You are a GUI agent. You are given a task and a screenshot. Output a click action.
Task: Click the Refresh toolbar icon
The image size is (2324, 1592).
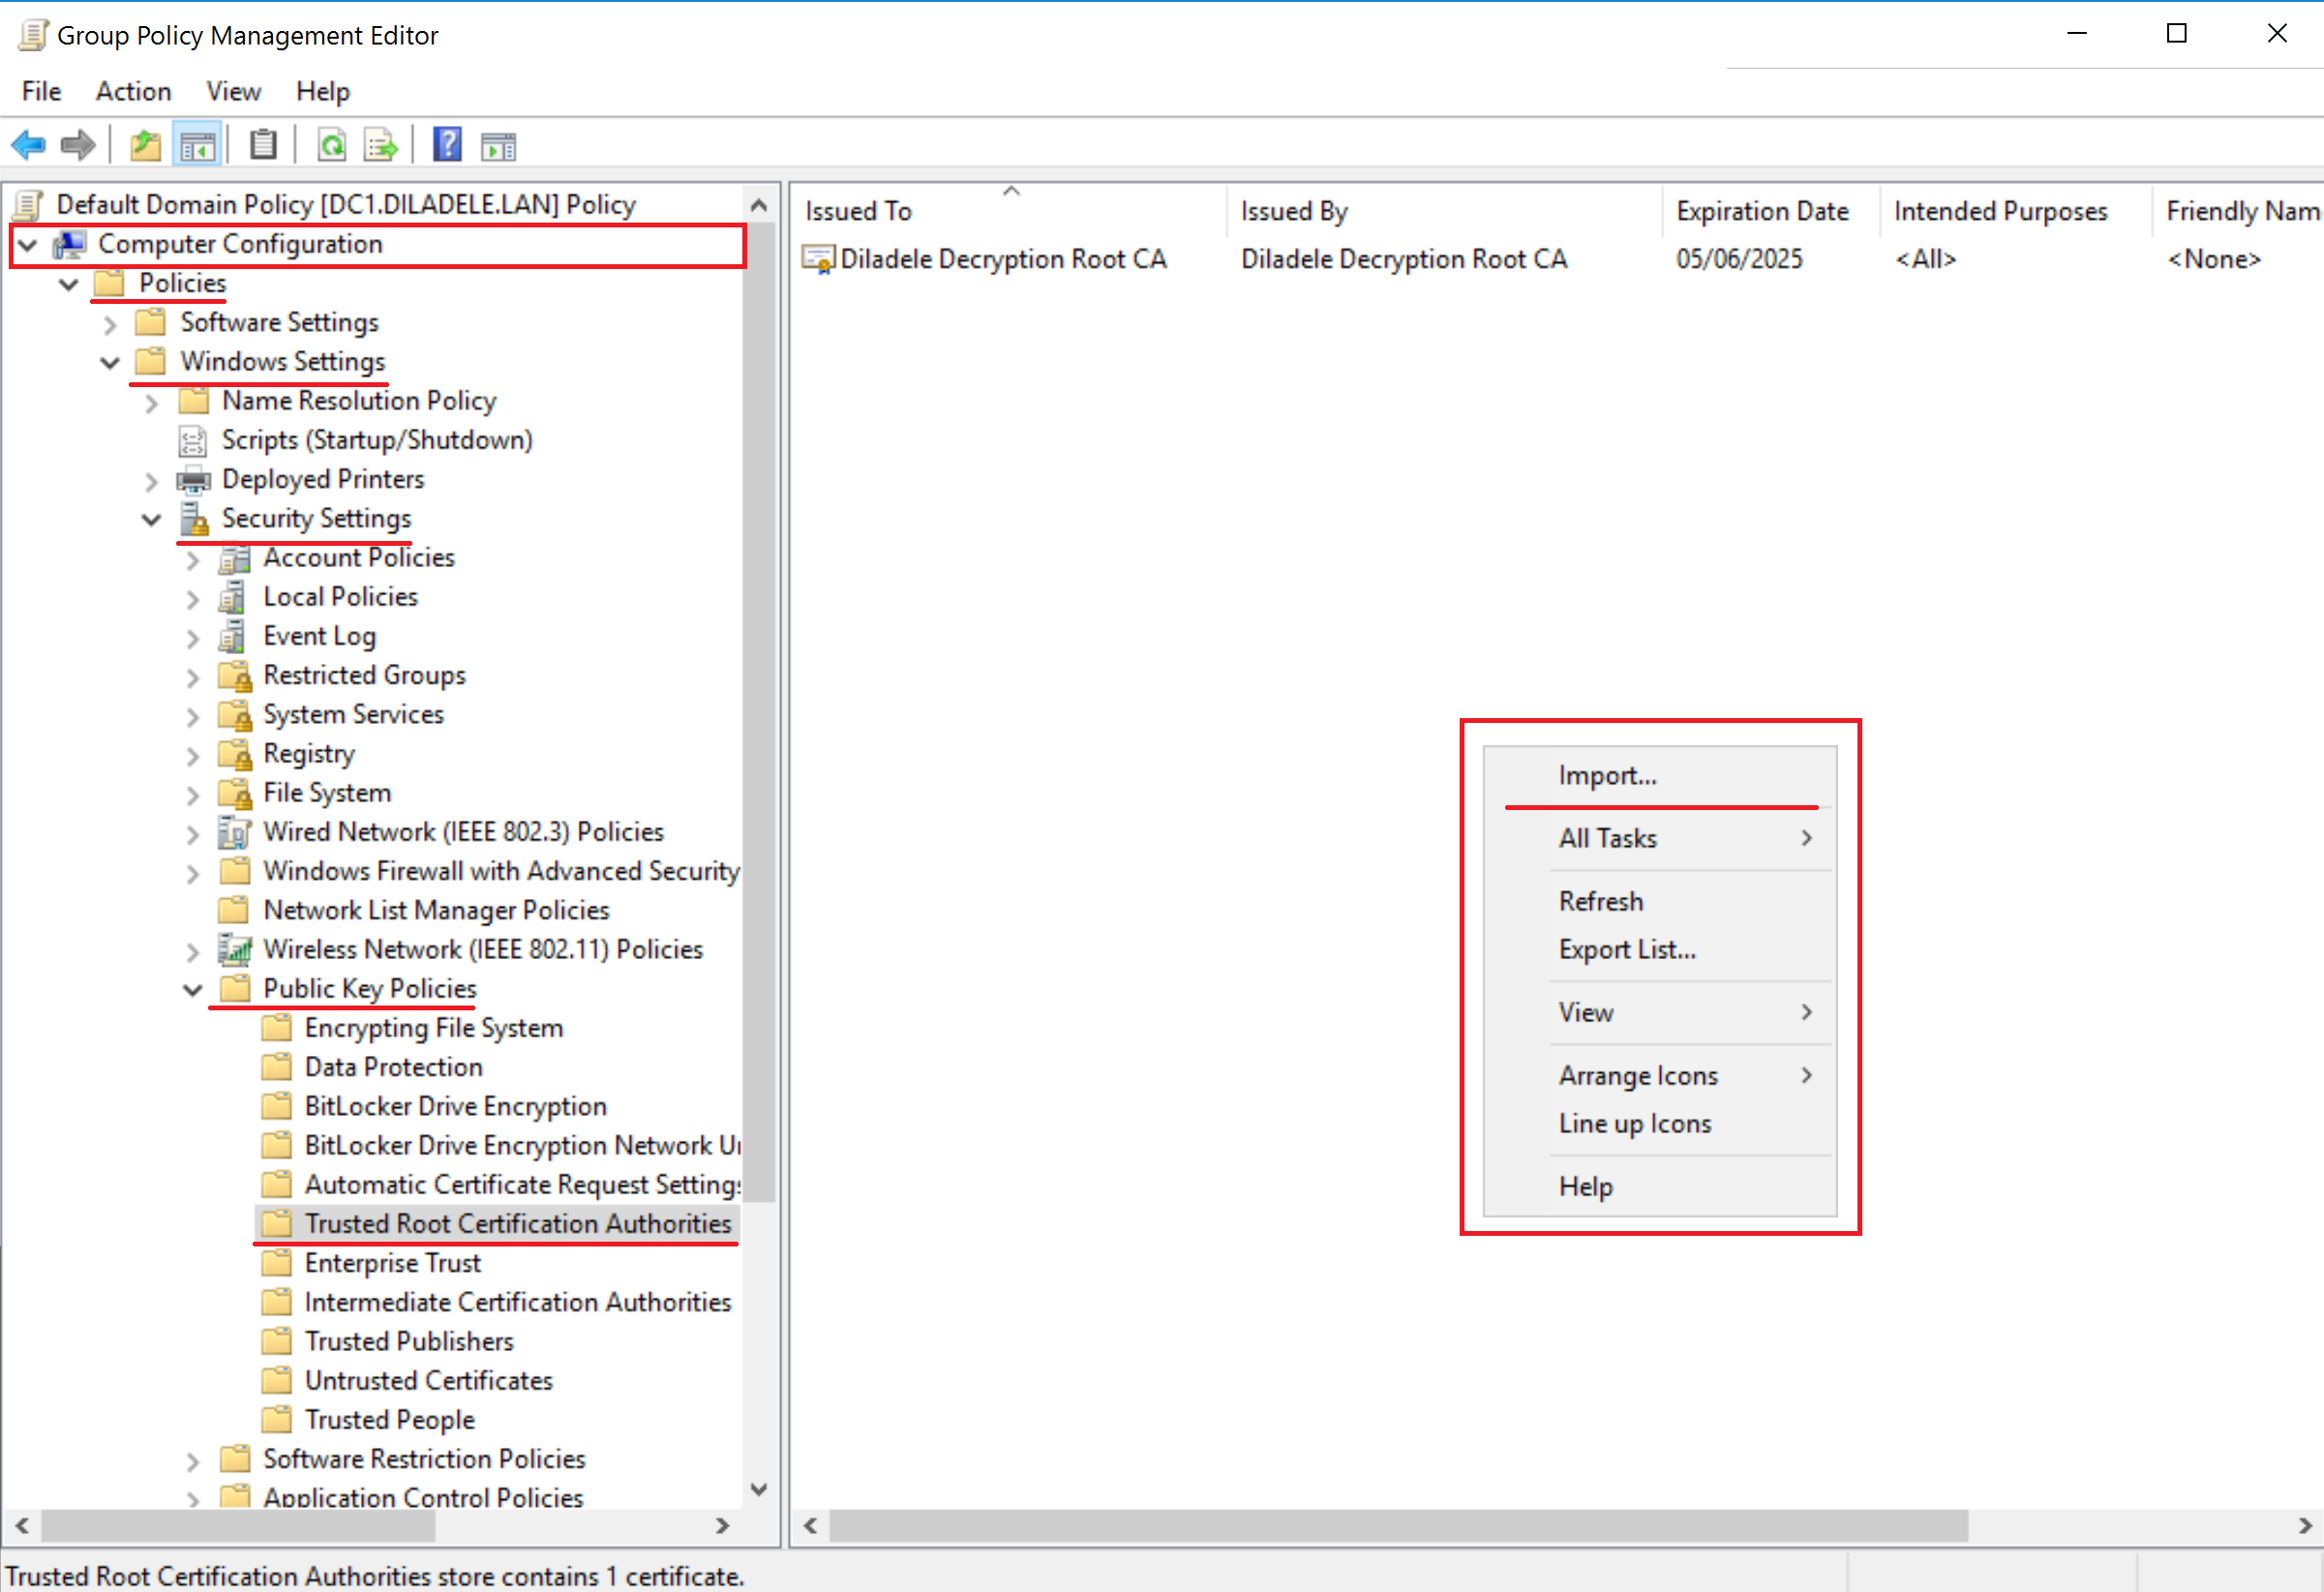click(x=332, y=146)
